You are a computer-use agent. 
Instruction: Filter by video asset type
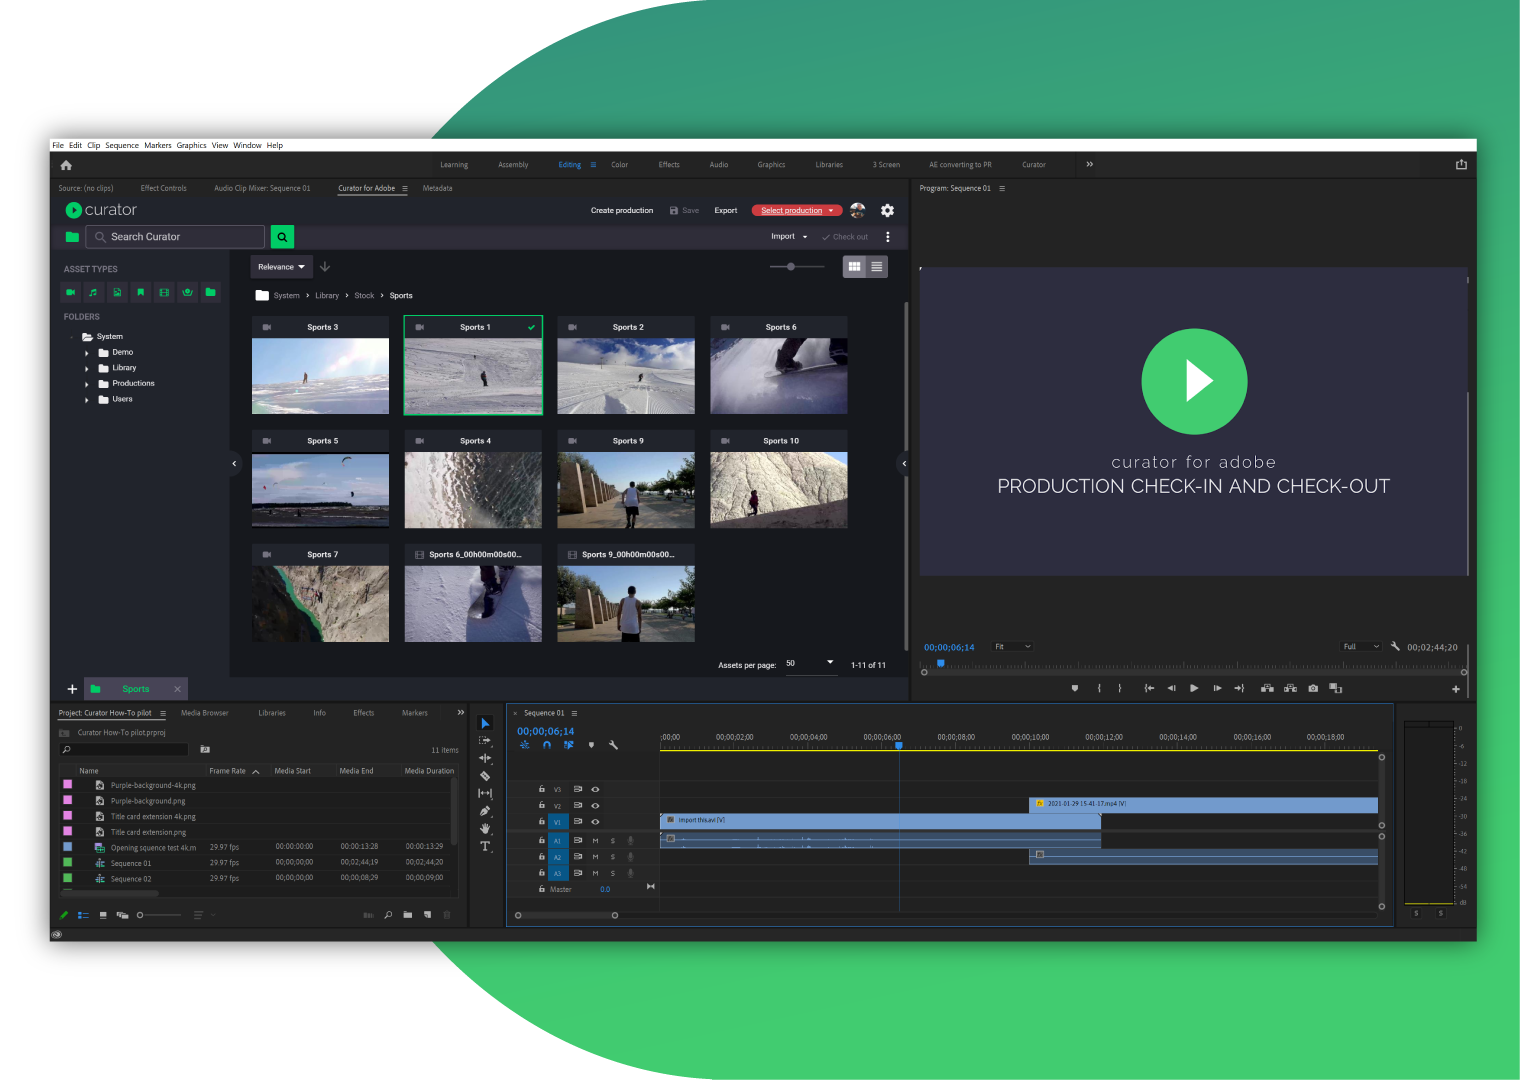pyautogui.click(x=71, y=292)
